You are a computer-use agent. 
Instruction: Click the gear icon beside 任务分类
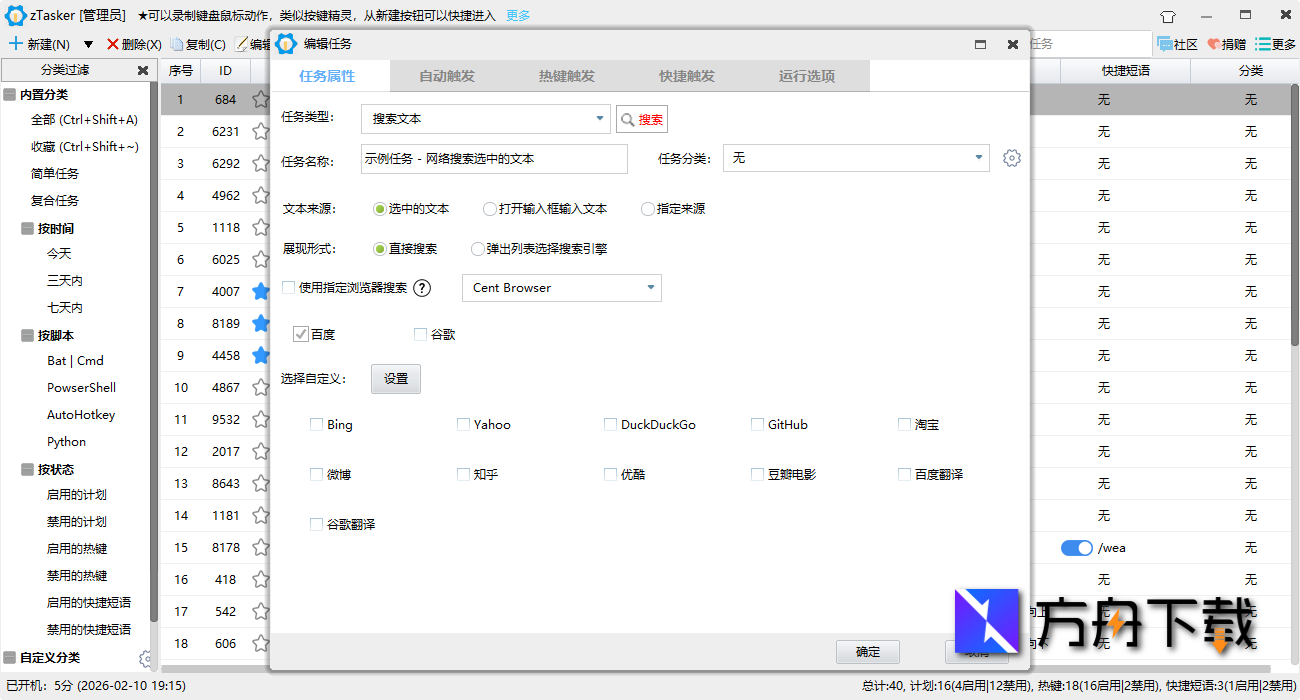pyautogui.click(x=1012, y=158)
